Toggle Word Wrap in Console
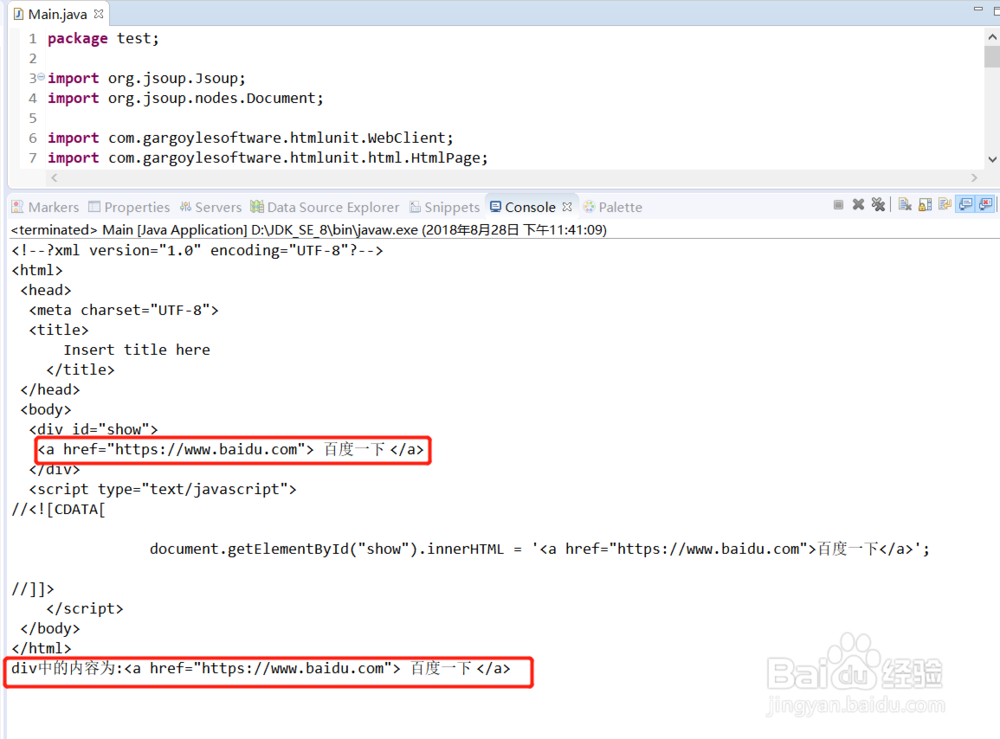This screenshot has width=1000, height=739. [945, 205]
